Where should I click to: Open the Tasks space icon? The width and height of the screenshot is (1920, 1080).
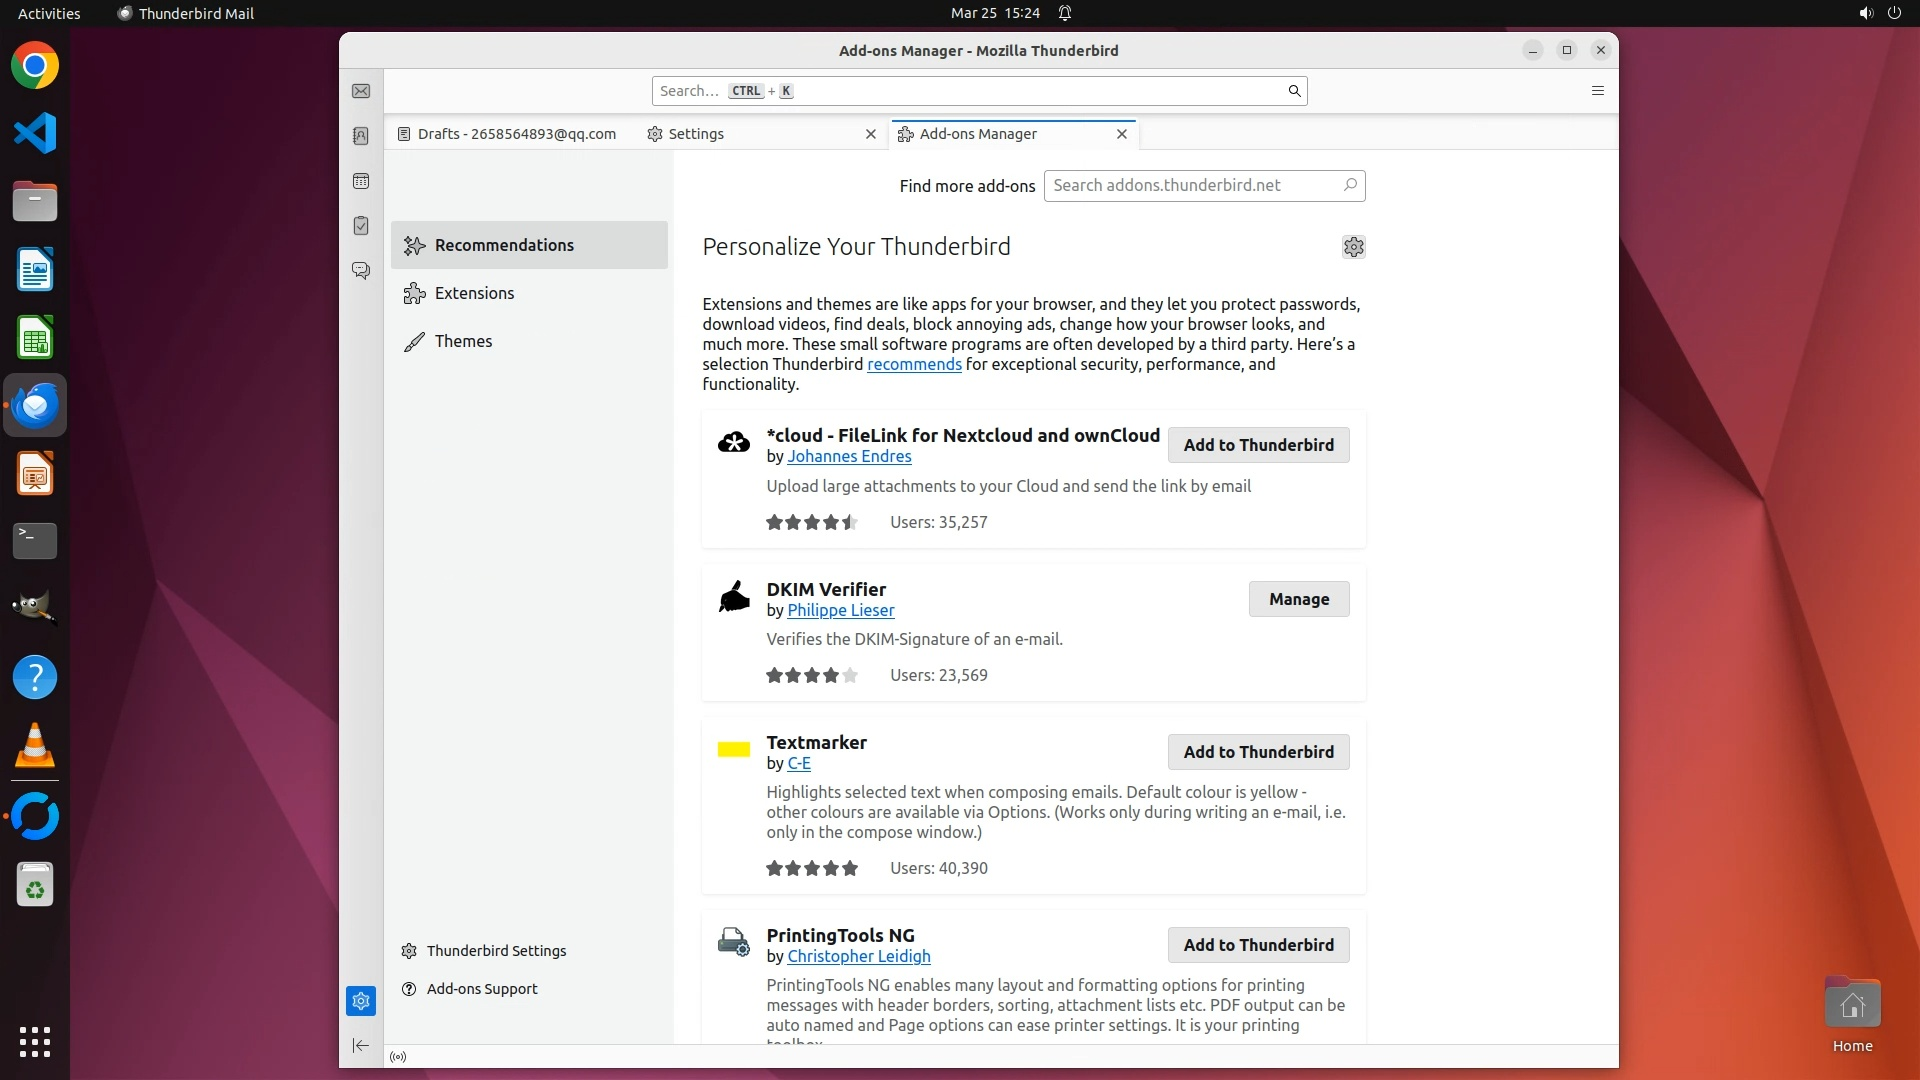pyautogui.click(x=361, y=226)
